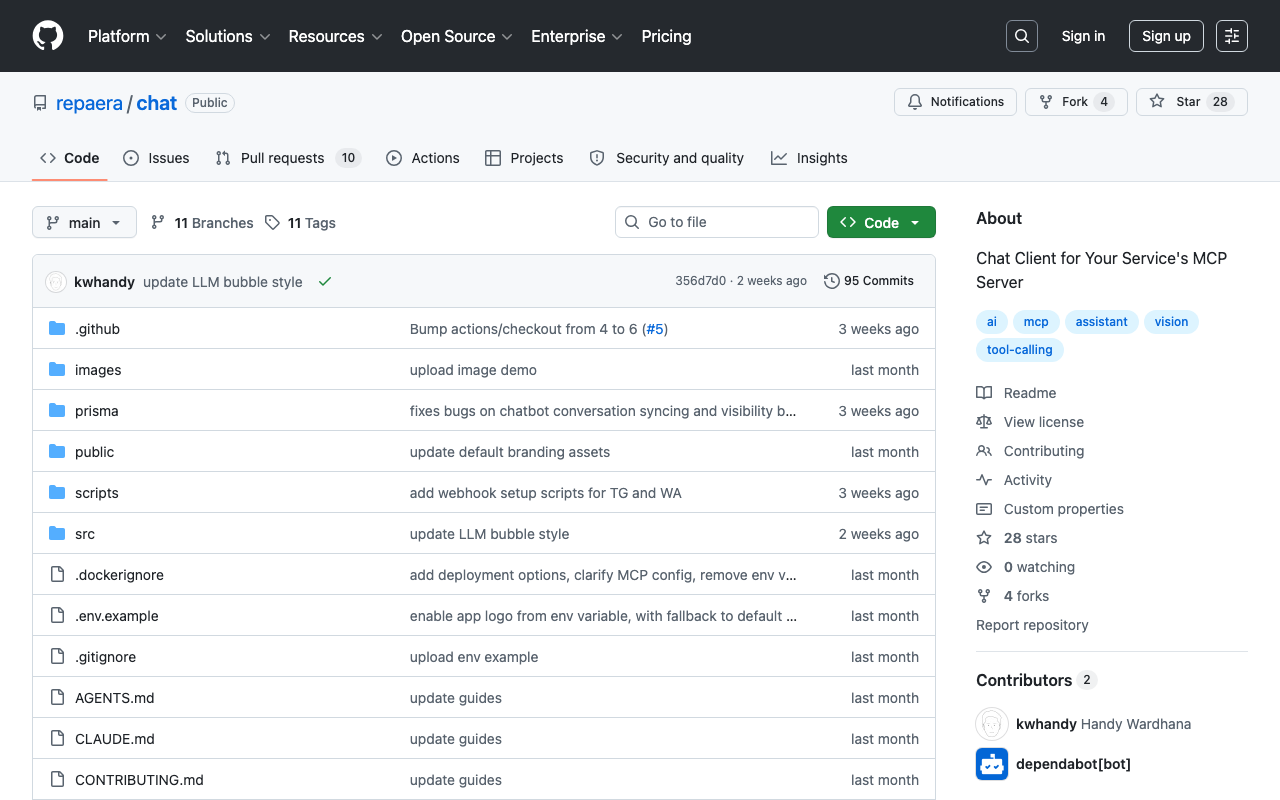The width and height of the screenshot is (1280, 800).
Task: Click the Sign in link
Action: tap(1083, 36)
